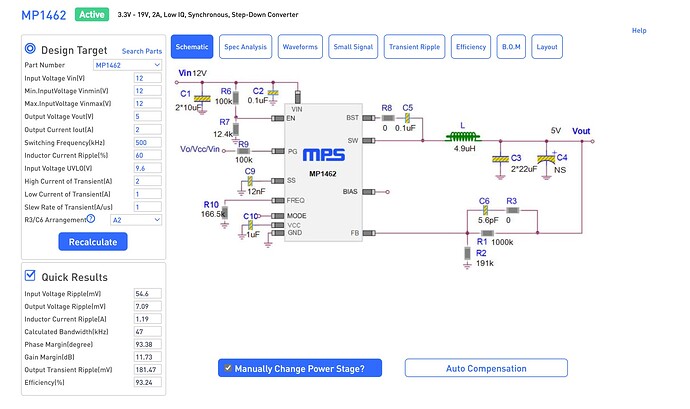Uncheck Manually Change Power Stage checkbox
Viewport: 690px width, 409px height.
click(228, 368)
